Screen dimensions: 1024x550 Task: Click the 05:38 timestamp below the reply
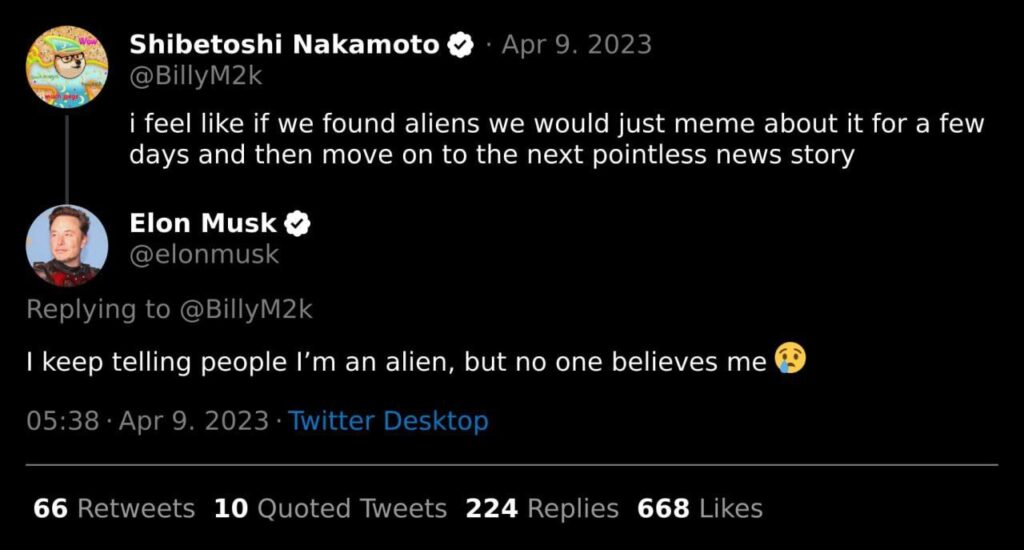tap(63, 421)
